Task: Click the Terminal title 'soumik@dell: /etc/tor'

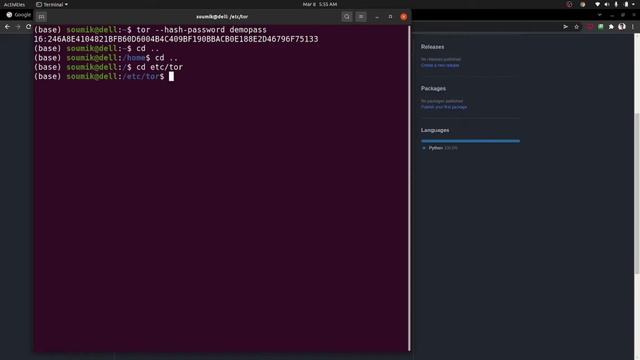Action: [222, 17]
